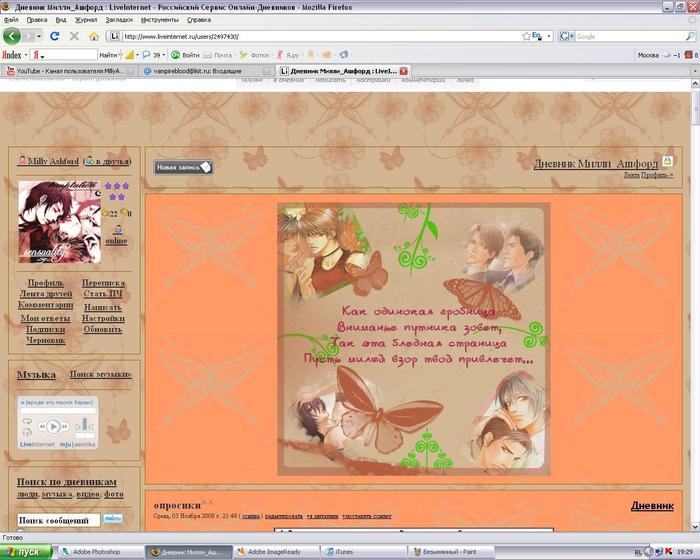Click the Yandex toolbar yellow ranking bars icon
This screenshot has height=560, width=700.
tap(129, 55)
